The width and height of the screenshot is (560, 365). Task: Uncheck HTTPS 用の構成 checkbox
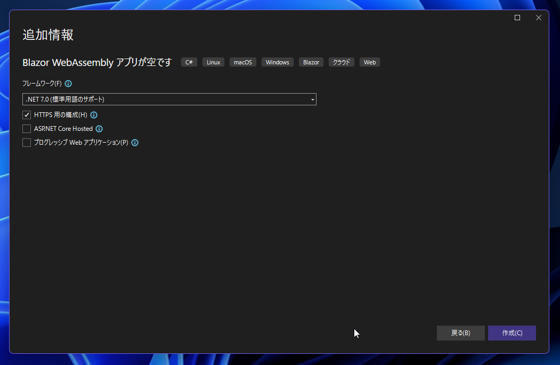[26, 115]
